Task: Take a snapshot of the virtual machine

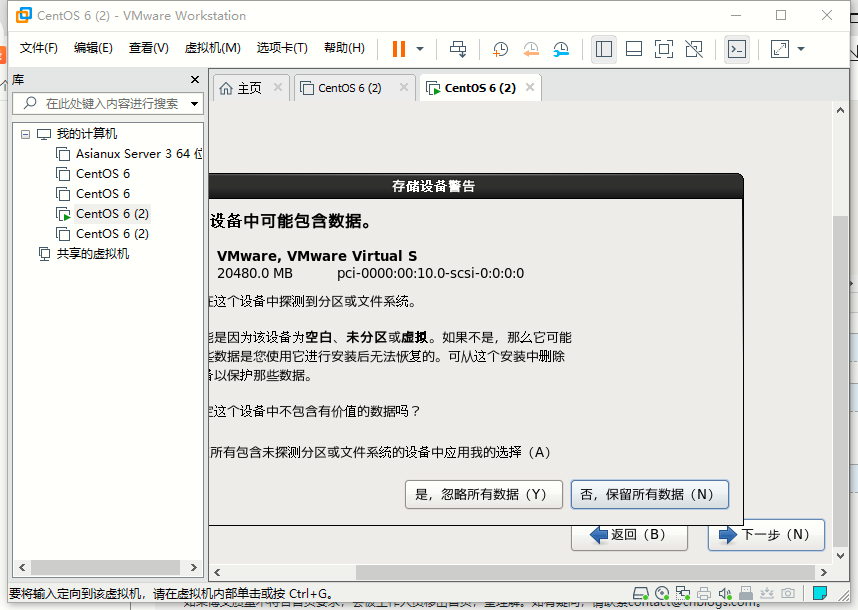Action: click(x=500, y=49)
